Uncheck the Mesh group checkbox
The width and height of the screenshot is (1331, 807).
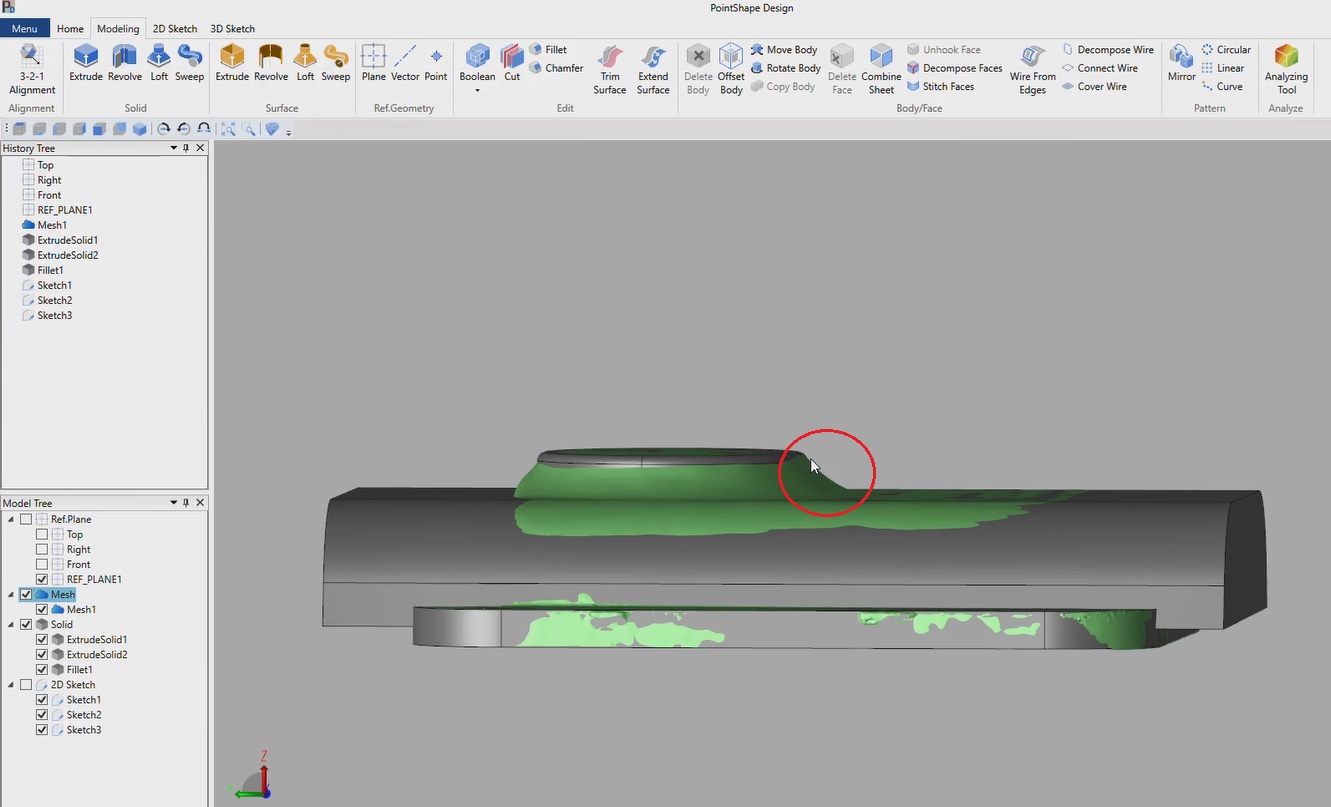coord(26,594)
